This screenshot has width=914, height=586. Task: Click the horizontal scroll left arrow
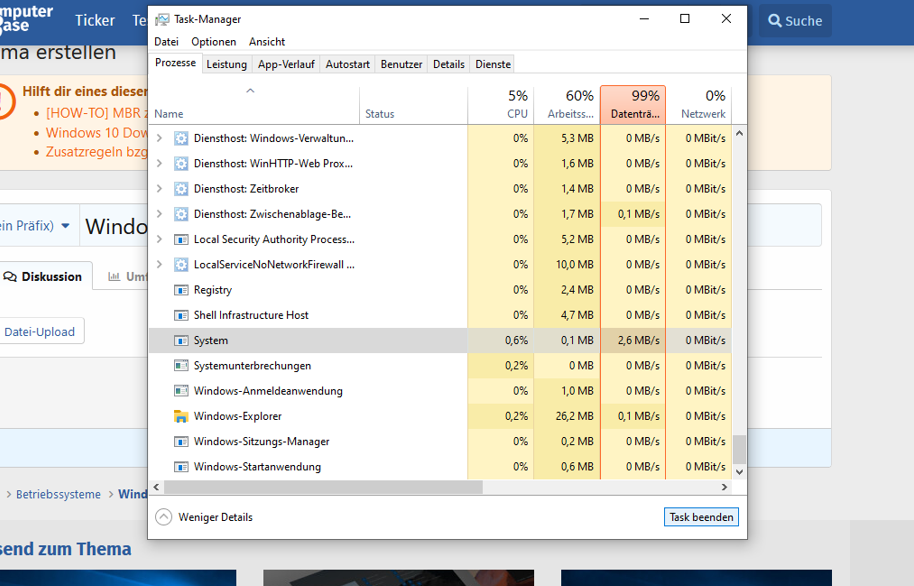pyautogui.click(x=156, y=487)
